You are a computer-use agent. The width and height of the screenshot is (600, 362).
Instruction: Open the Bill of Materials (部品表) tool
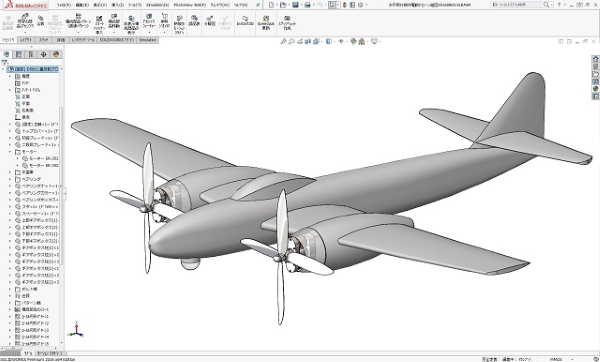(x=194, y=21)
